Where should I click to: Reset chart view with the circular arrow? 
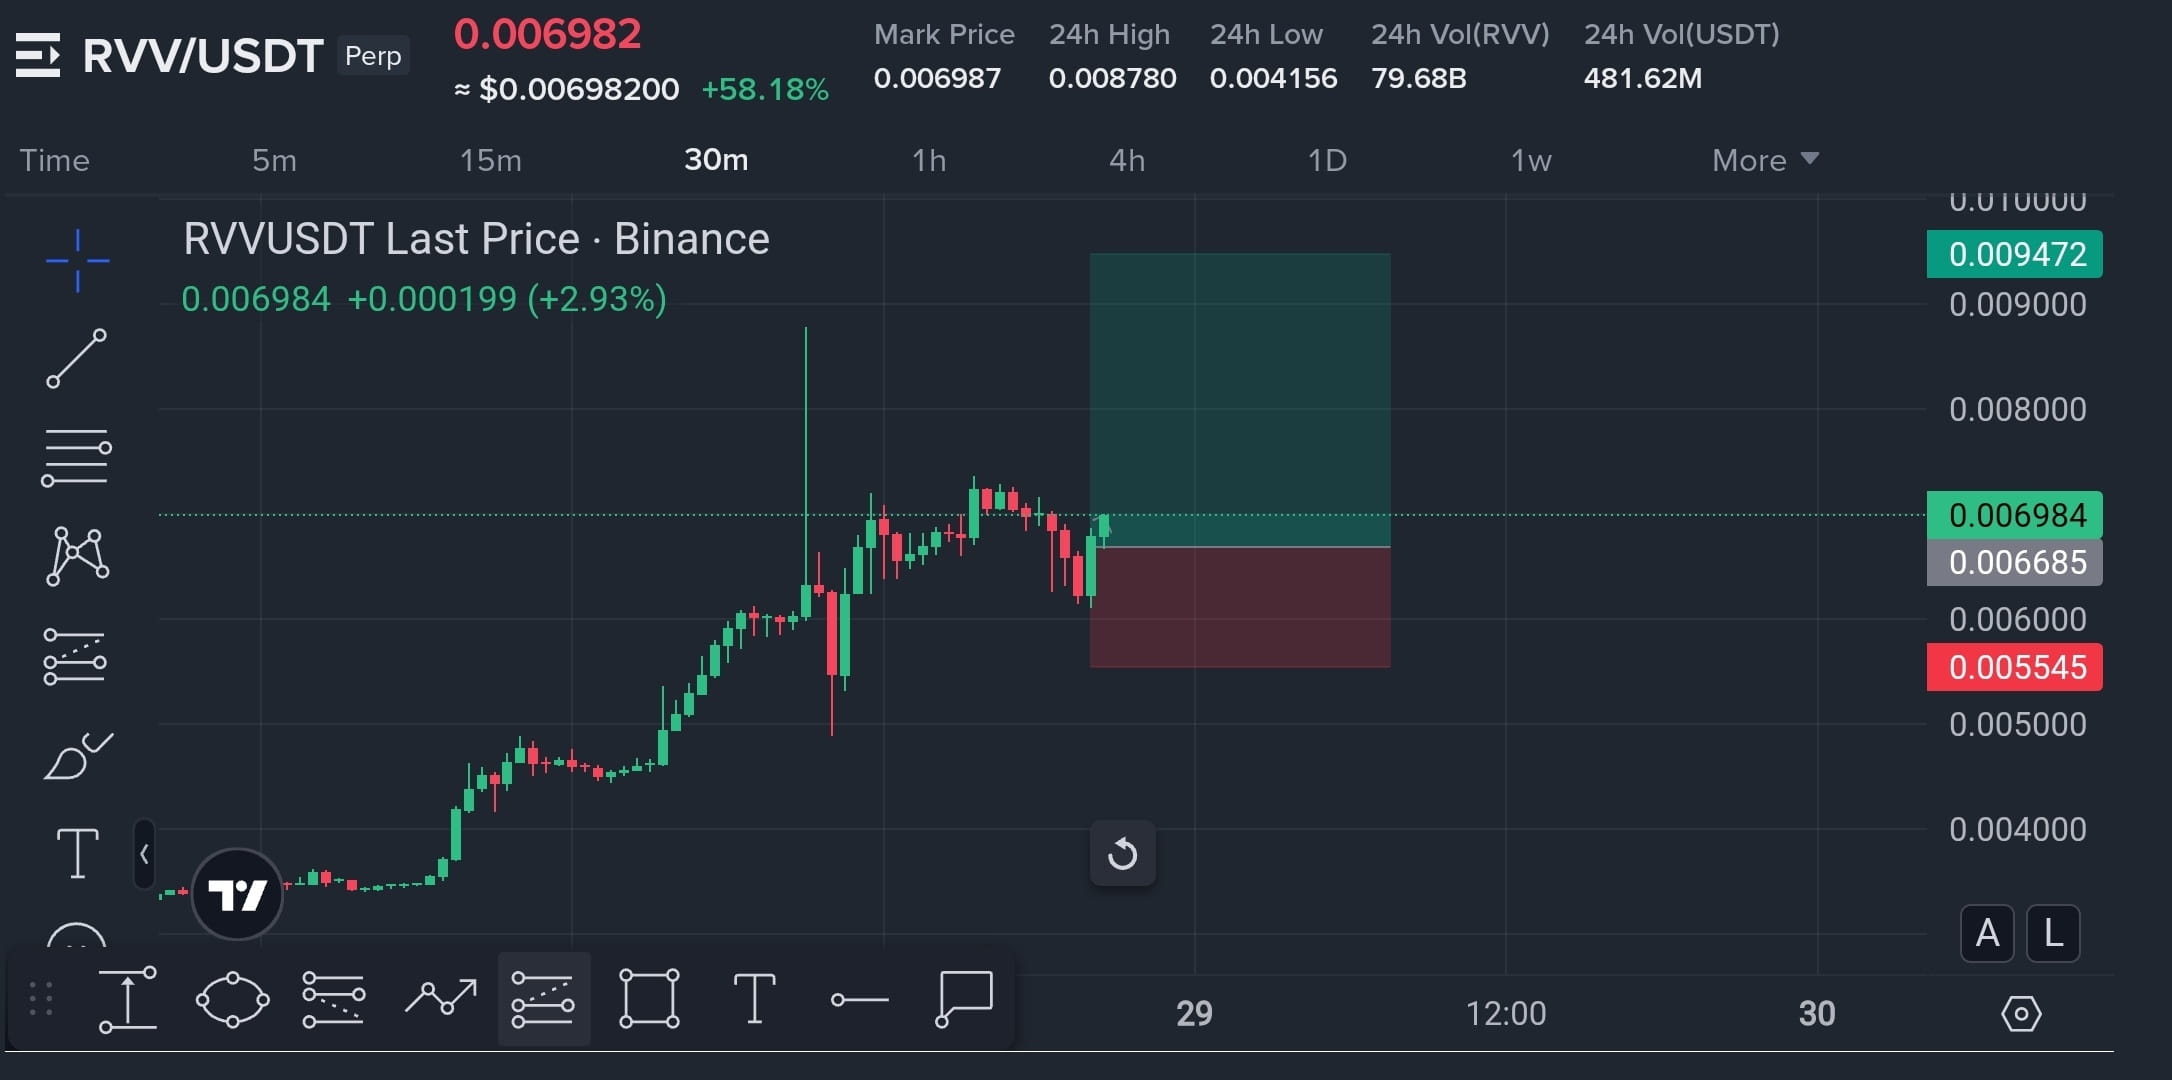[x=1122, y=854]
